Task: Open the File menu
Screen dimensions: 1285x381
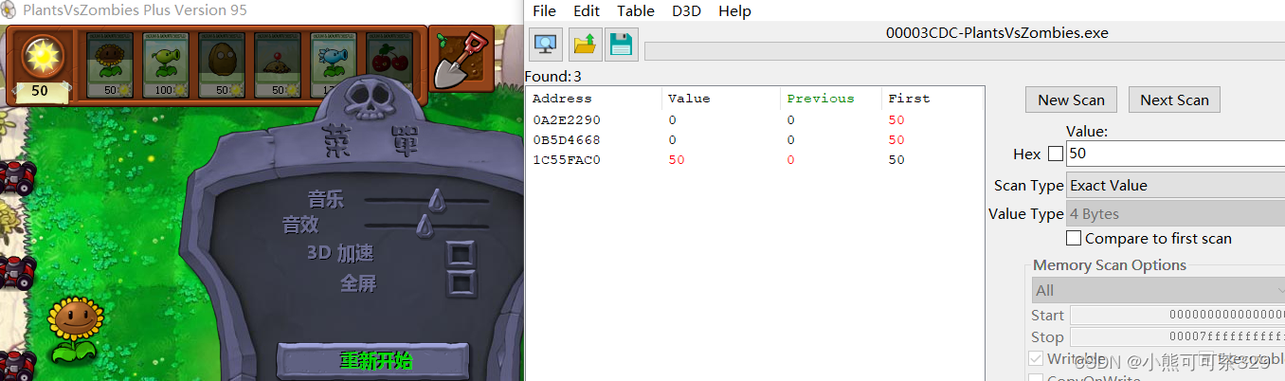Action: pyautogui.click(x=544, y=11)
